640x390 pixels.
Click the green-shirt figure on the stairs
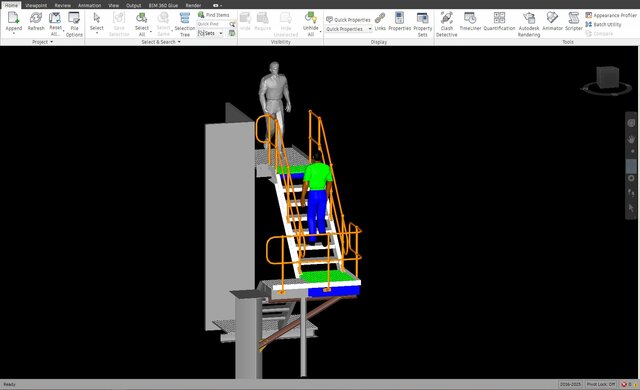coord(317,198)
